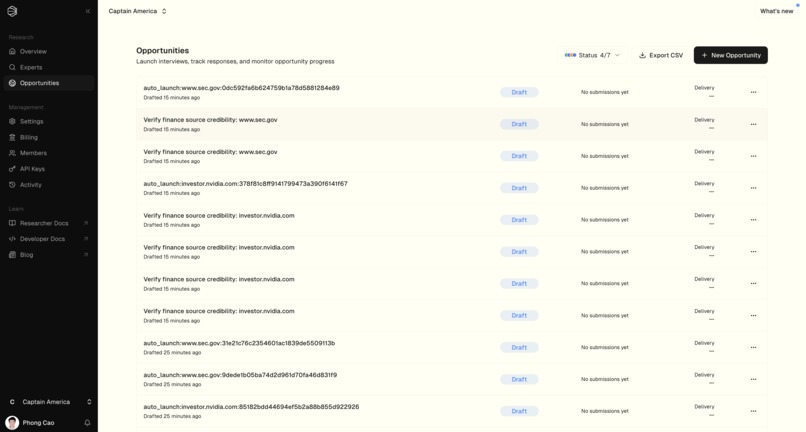The height and width of the screenshot is (432, 806).
Task: Select Opportunities in the sidebar
Action: [49, 83]
